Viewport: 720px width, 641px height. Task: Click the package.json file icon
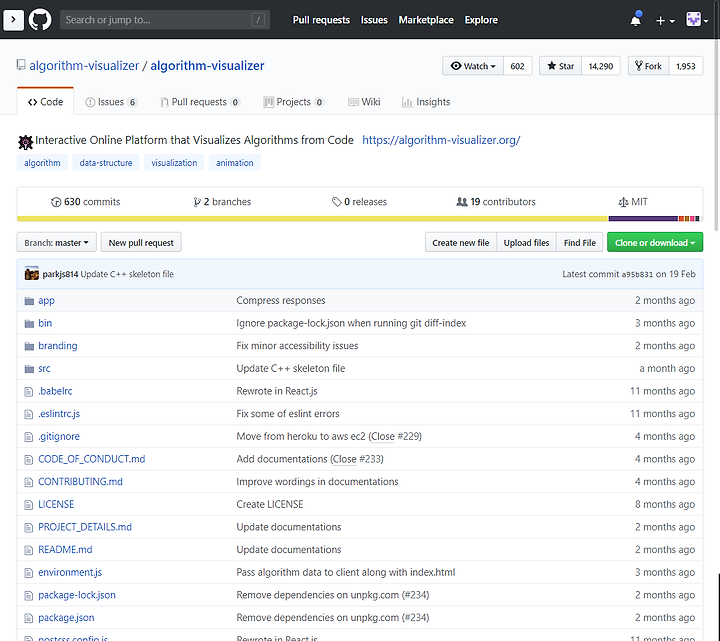(x=28, y=618)
